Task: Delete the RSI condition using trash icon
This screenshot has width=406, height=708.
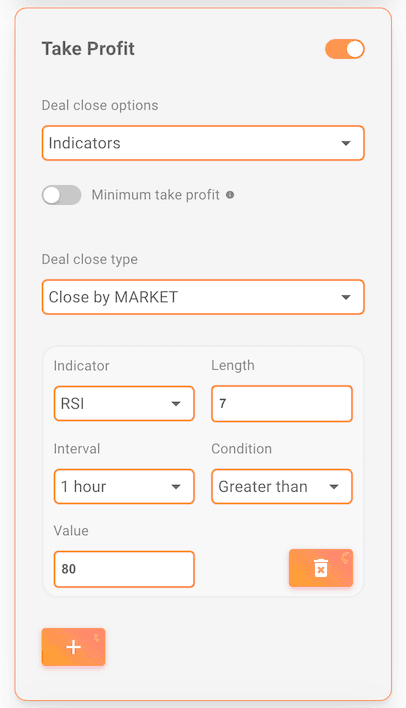Action: 321,568
